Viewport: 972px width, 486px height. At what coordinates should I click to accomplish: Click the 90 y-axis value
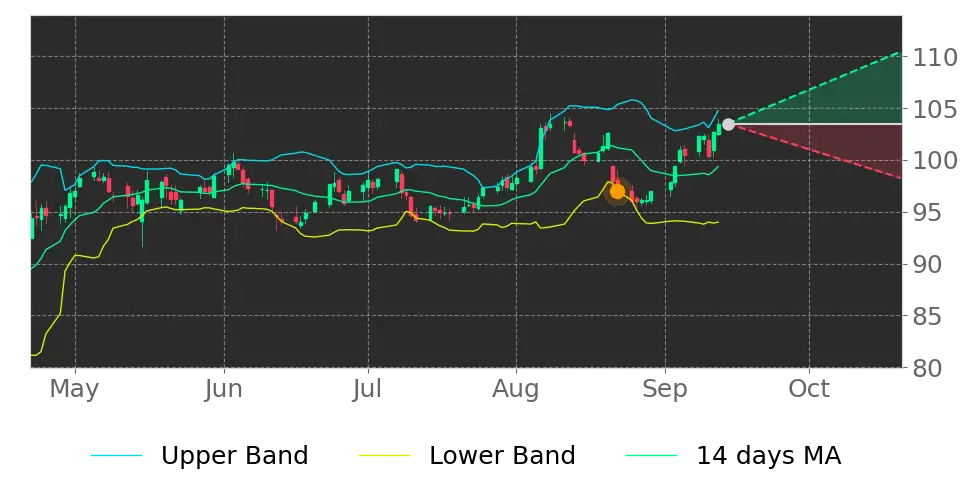(x=927, y=265)
